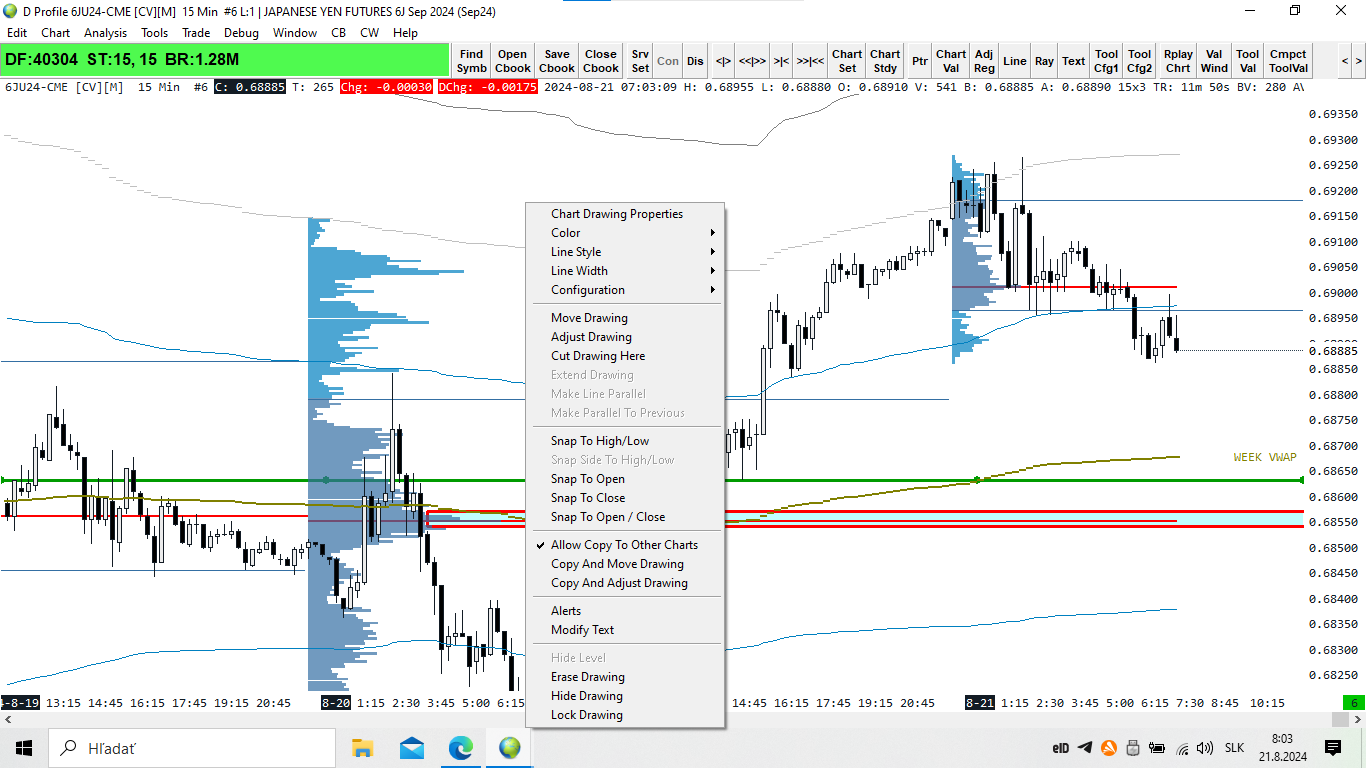Select Snap To Open menu entry

tap(625, 479)
